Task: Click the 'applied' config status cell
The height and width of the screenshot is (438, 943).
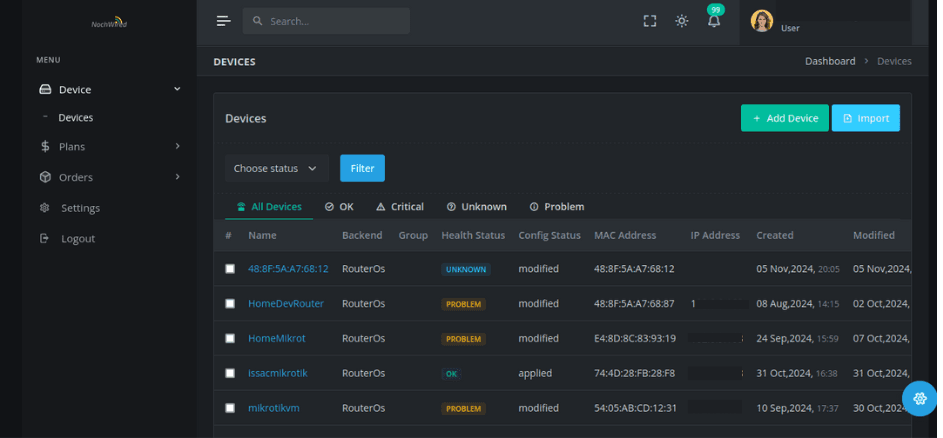Action: (535, 374)
